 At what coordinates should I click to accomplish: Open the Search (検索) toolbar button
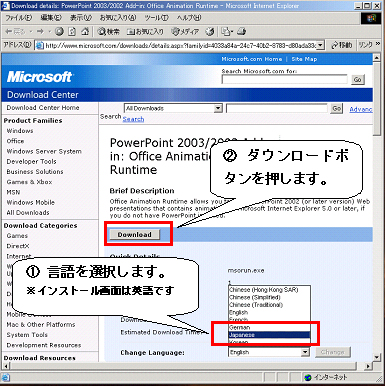(108, 32)
